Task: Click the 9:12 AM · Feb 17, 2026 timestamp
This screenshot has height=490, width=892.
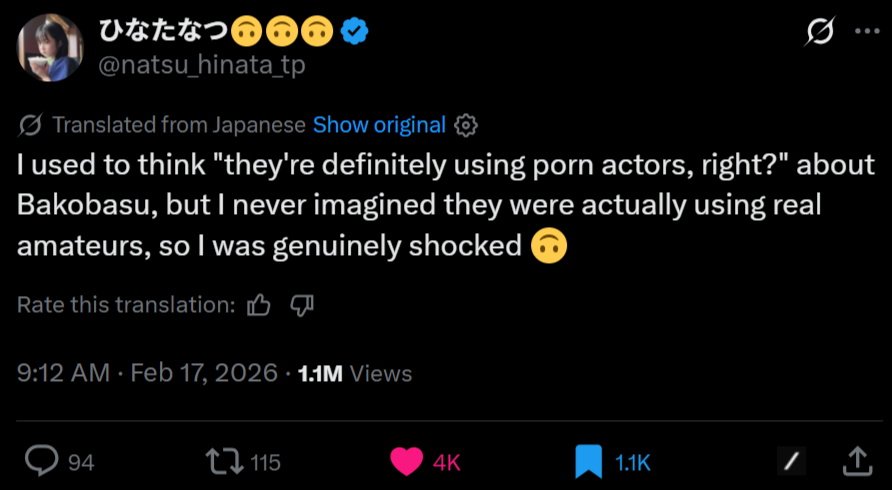Action: pos(148,373)
